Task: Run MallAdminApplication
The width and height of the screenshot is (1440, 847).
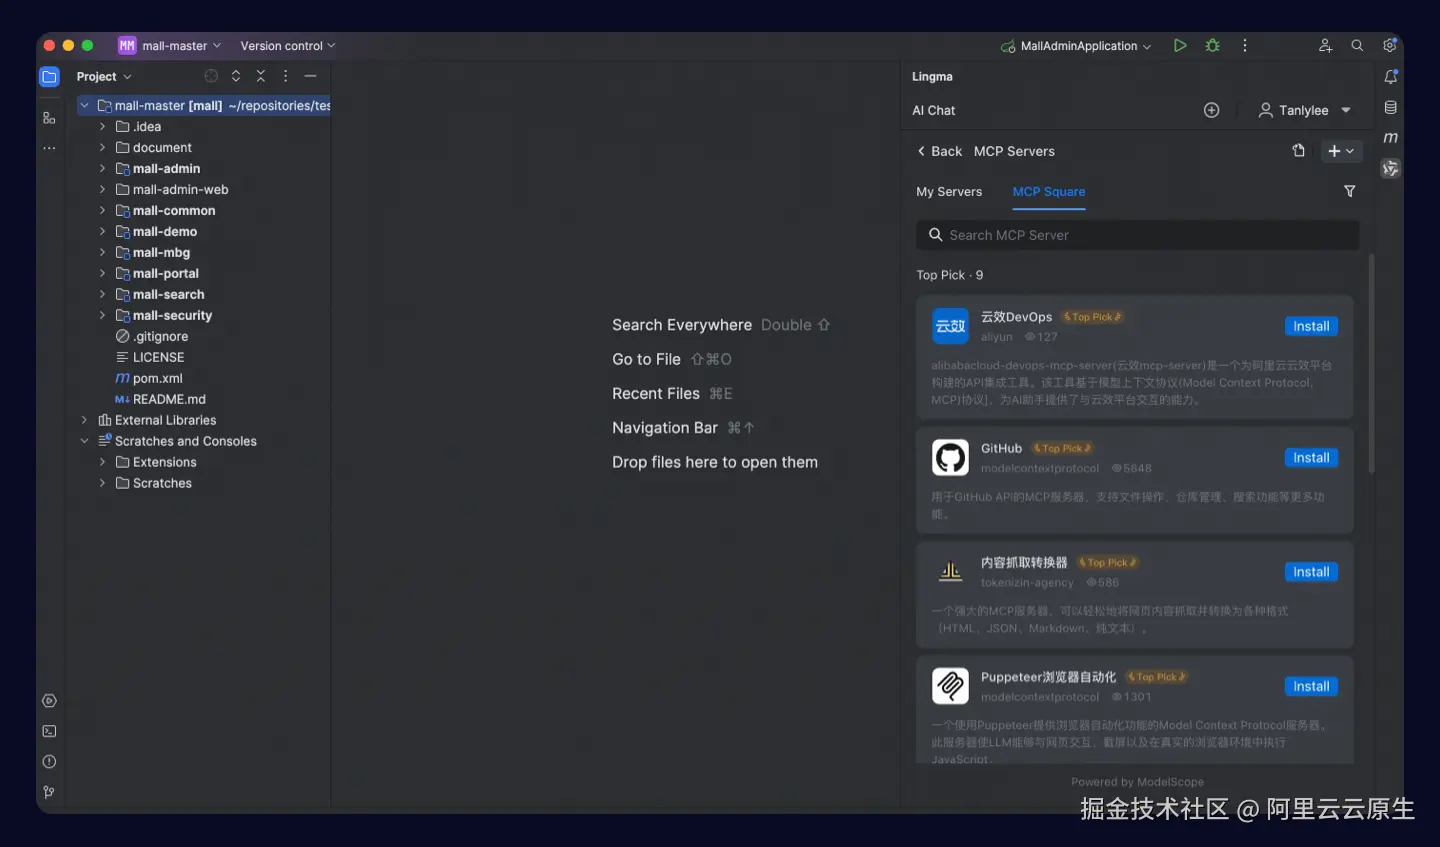Action: click(x=1180, y=46)
